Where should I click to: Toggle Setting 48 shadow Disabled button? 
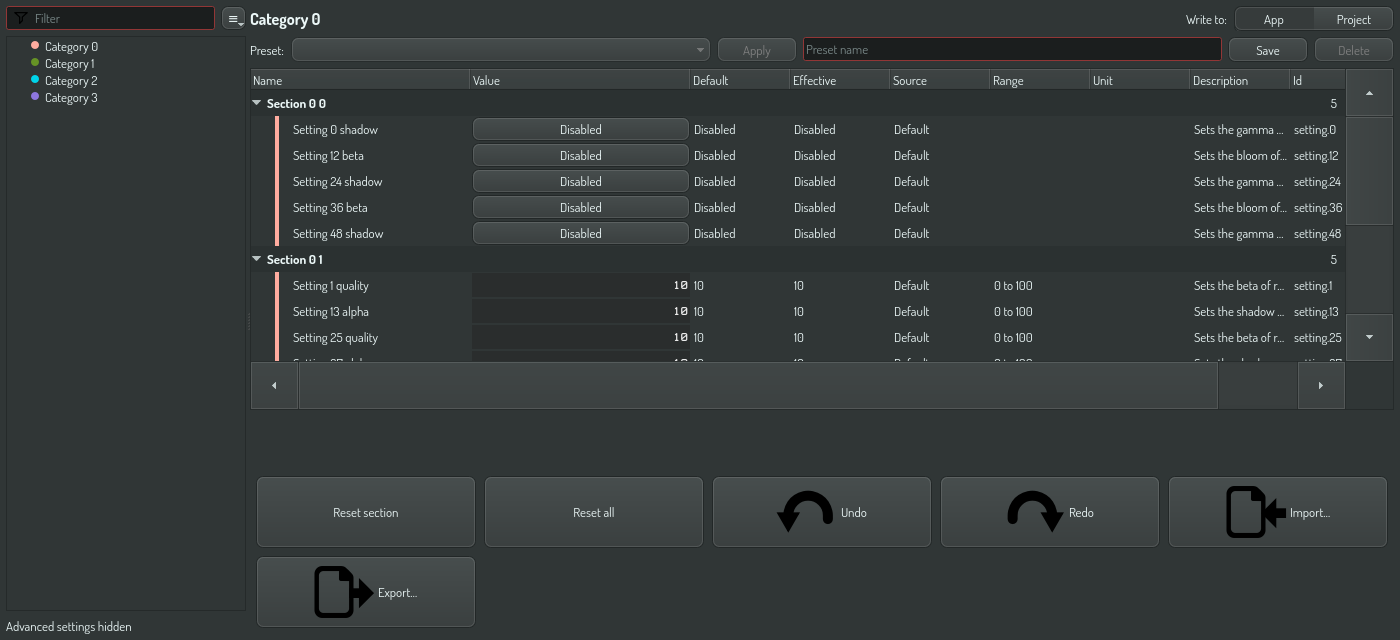point(580,233)
